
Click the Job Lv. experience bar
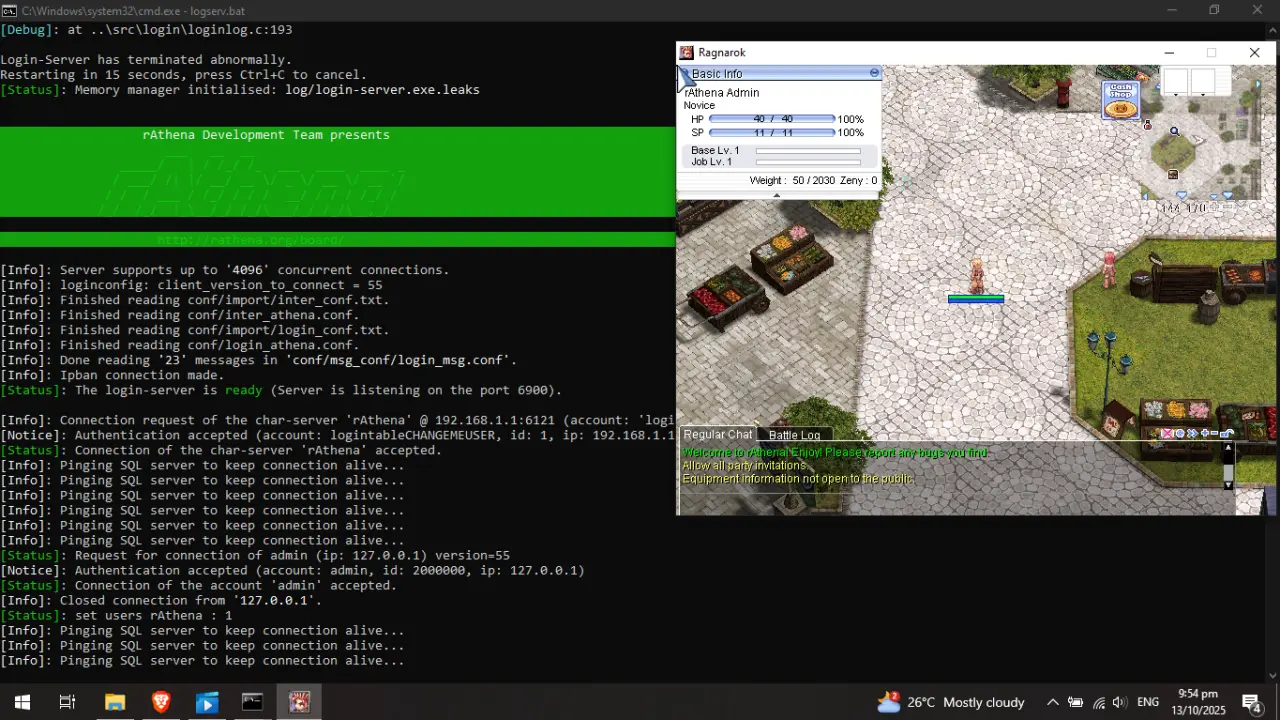point(808,162)
